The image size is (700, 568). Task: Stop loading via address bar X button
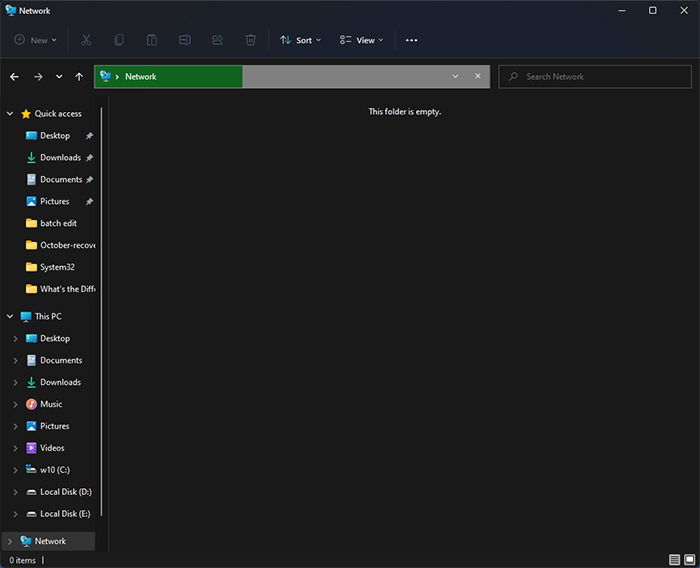(478, 76)
